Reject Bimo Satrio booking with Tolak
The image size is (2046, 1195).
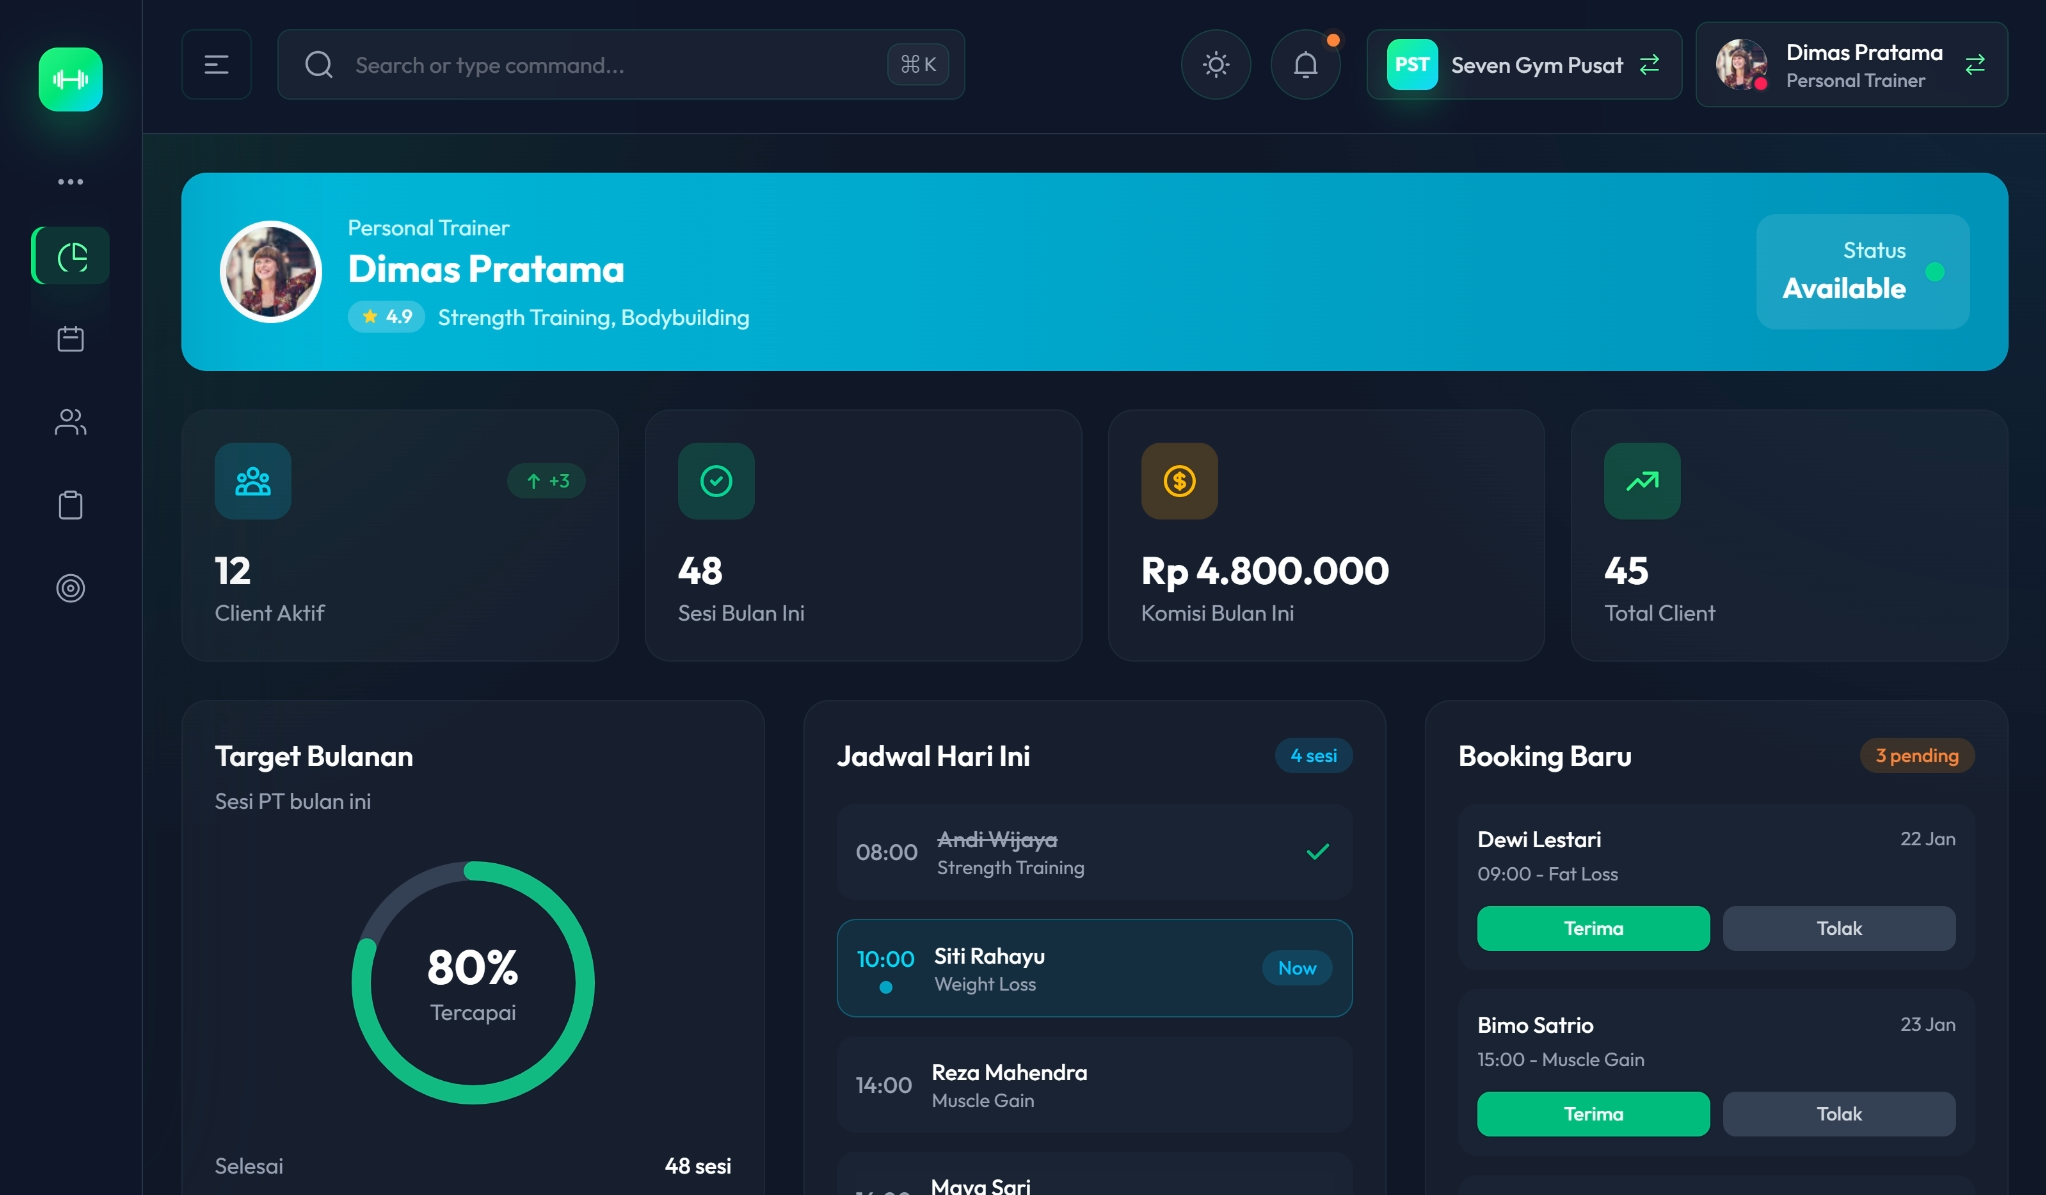(1839, 1114)
